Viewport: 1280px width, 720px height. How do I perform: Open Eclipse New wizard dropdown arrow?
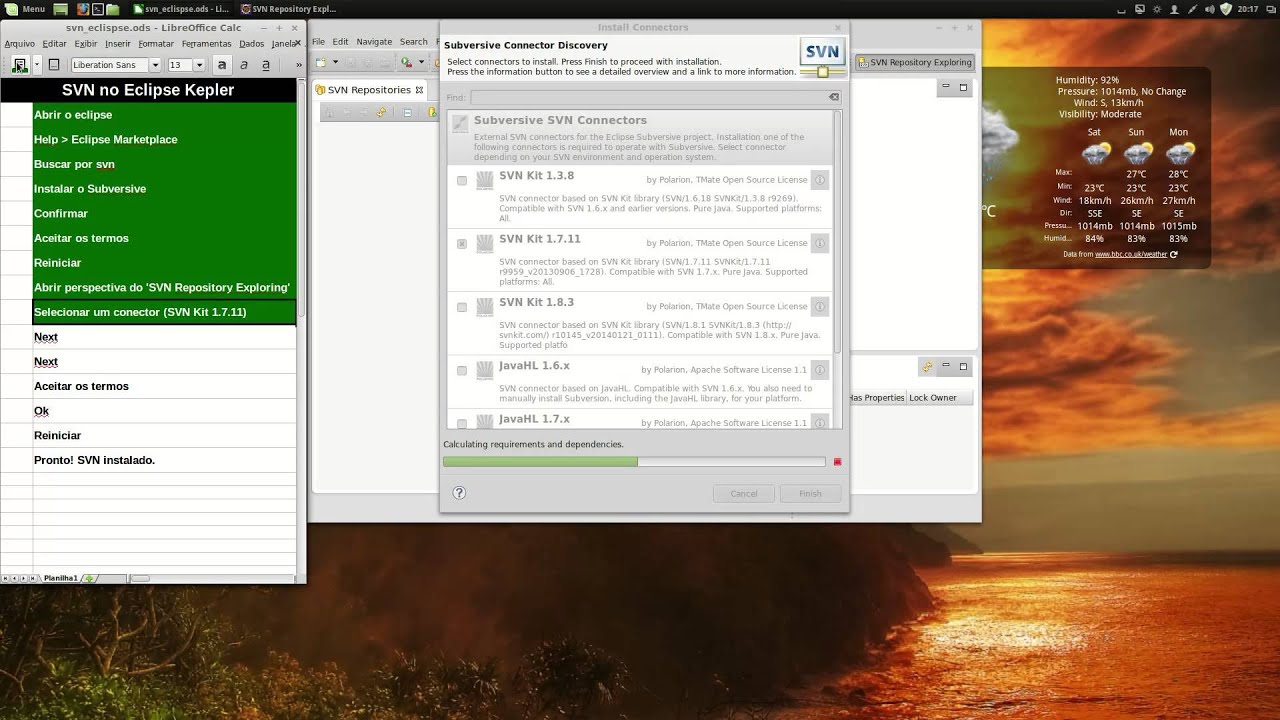coord(335,62)
